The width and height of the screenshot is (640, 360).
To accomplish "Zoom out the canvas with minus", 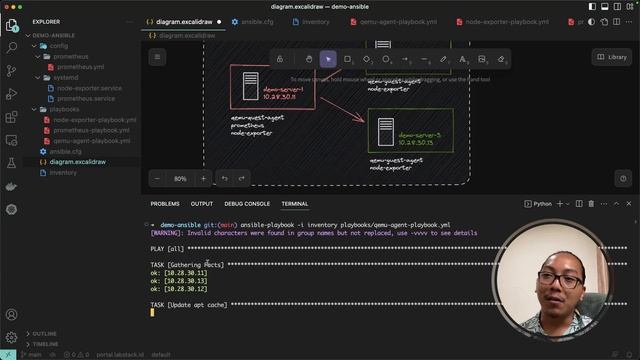I will [x=157, y=178].
